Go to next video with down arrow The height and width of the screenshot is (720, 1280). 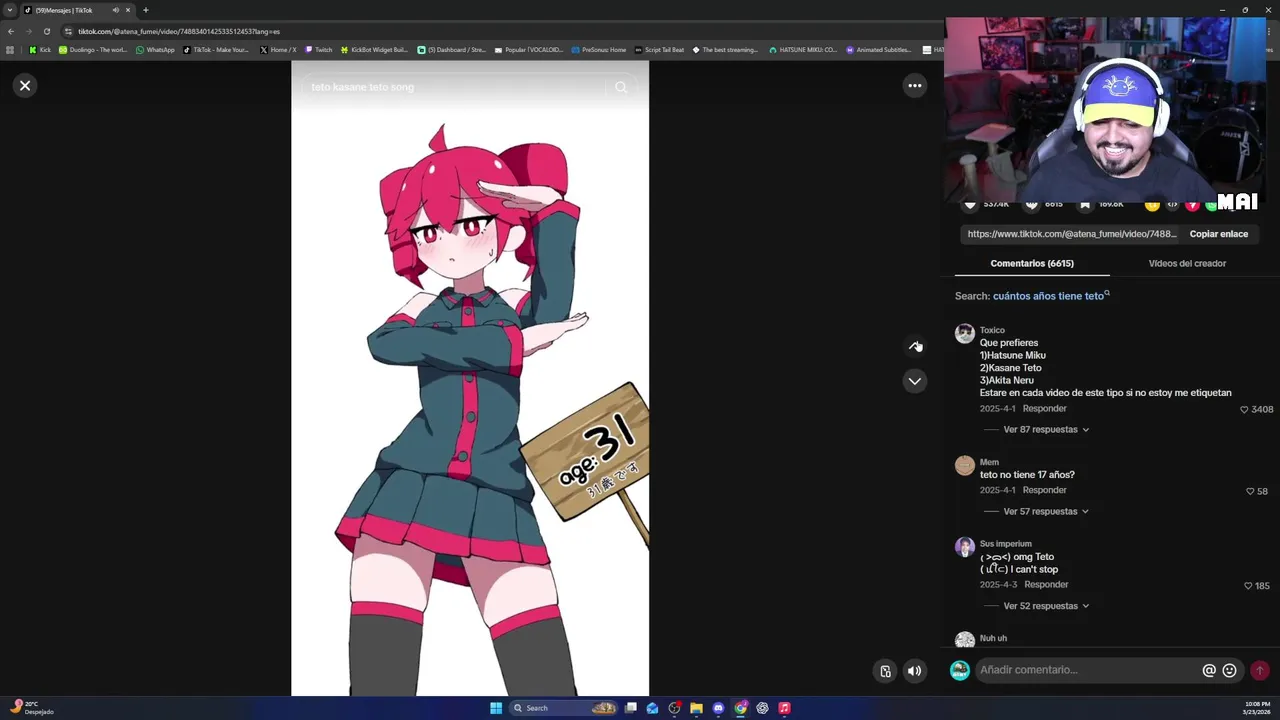point(914,381)
